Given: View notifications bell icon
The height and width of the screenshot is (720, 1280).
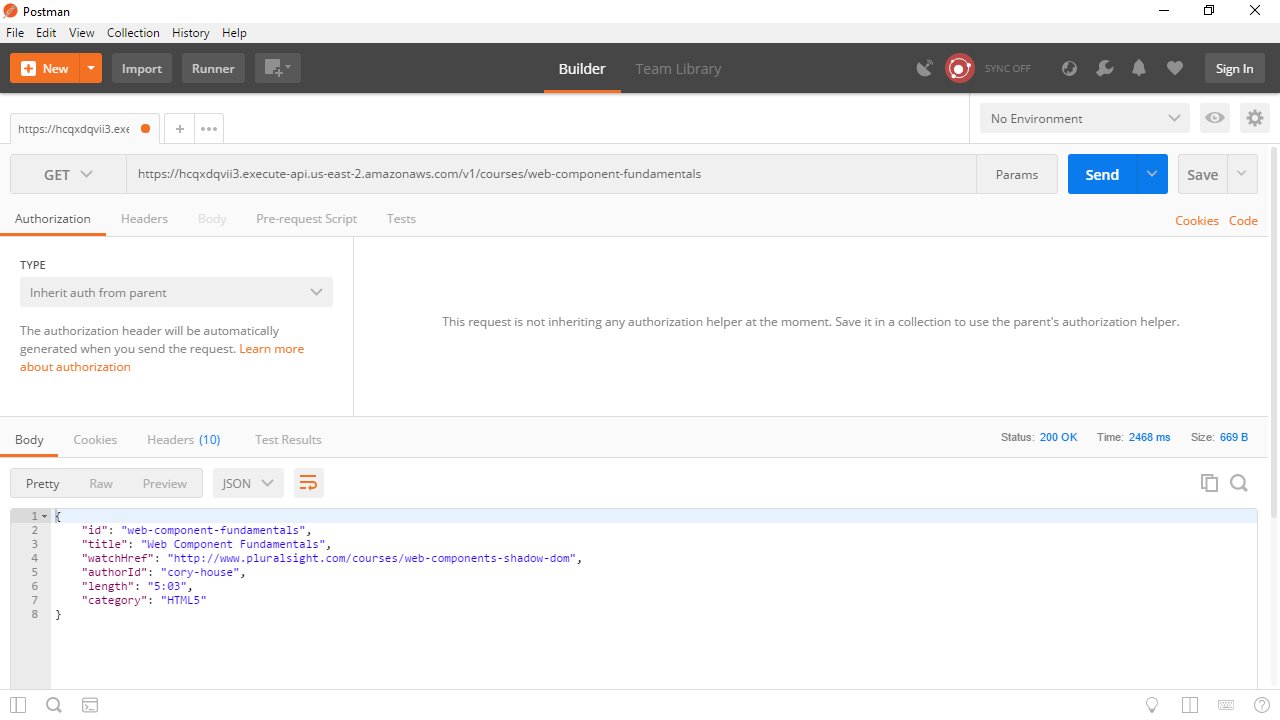Looking at the screenshot, I should 1139,68.
